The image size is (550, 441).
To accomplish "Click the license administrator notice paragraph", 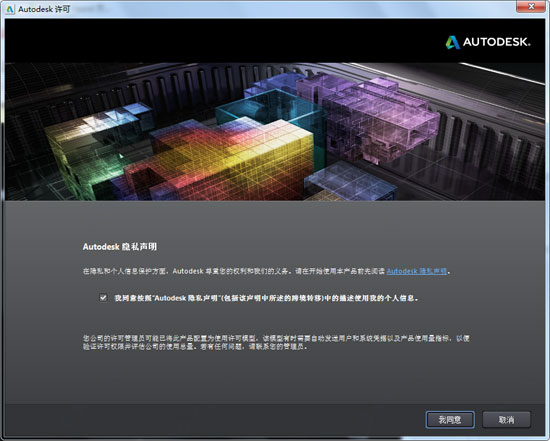I will pos(276,342).
